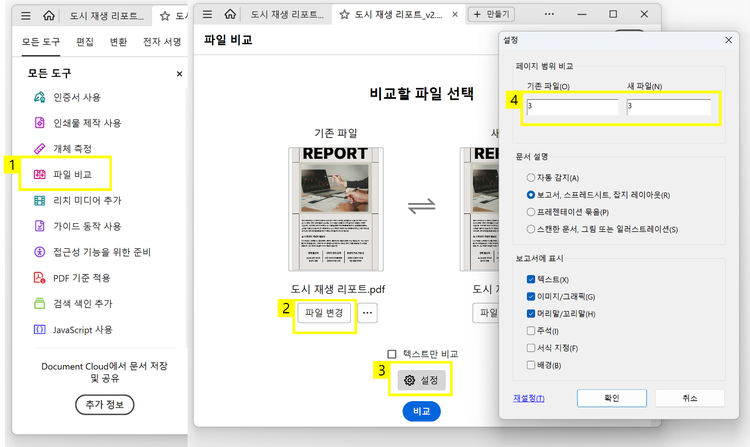Open 인쇄물 제작 사용 tool icon
Viewport: 750px width, 447px height.
tap(40, 123)
